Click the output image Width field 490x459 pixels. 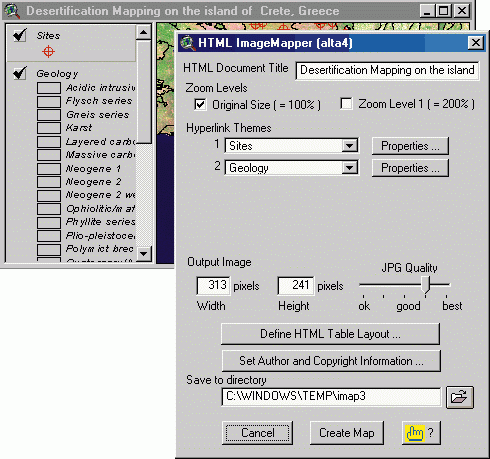point(213,285)
